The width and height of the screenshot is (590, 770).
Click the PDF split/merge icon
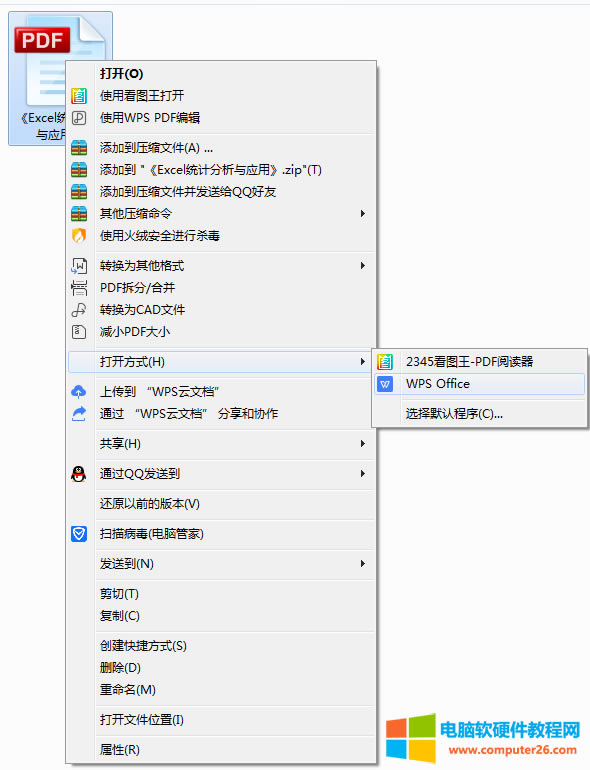click(x=79, y=288)
